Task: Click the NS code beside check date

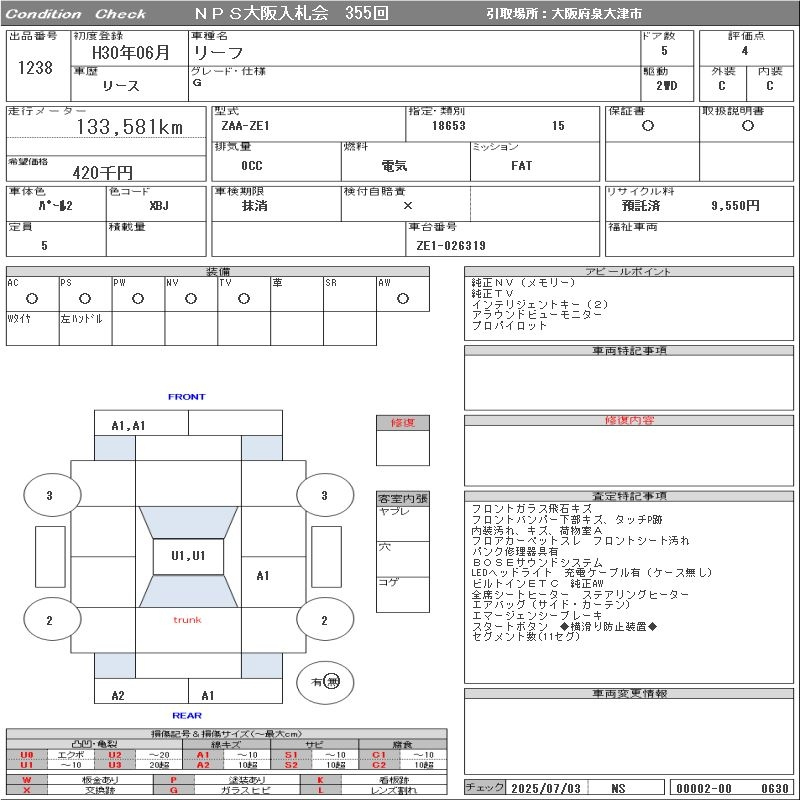Action: (x=618, y=788)
